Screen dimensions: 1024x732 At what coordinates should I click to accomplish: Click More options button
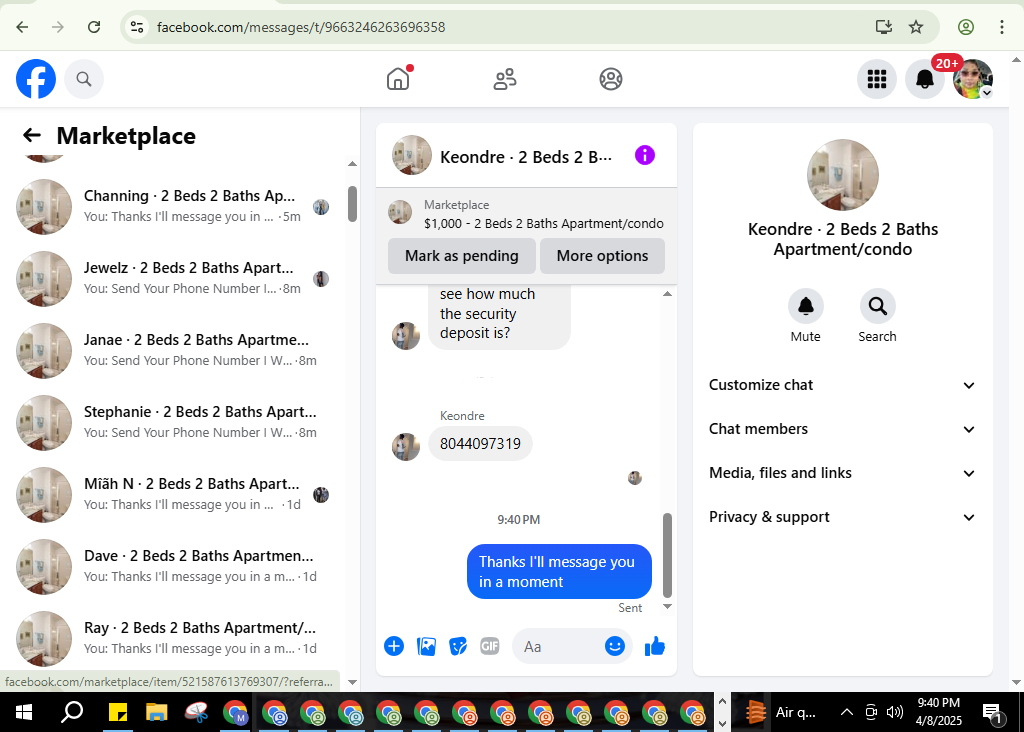pos(602,256)
